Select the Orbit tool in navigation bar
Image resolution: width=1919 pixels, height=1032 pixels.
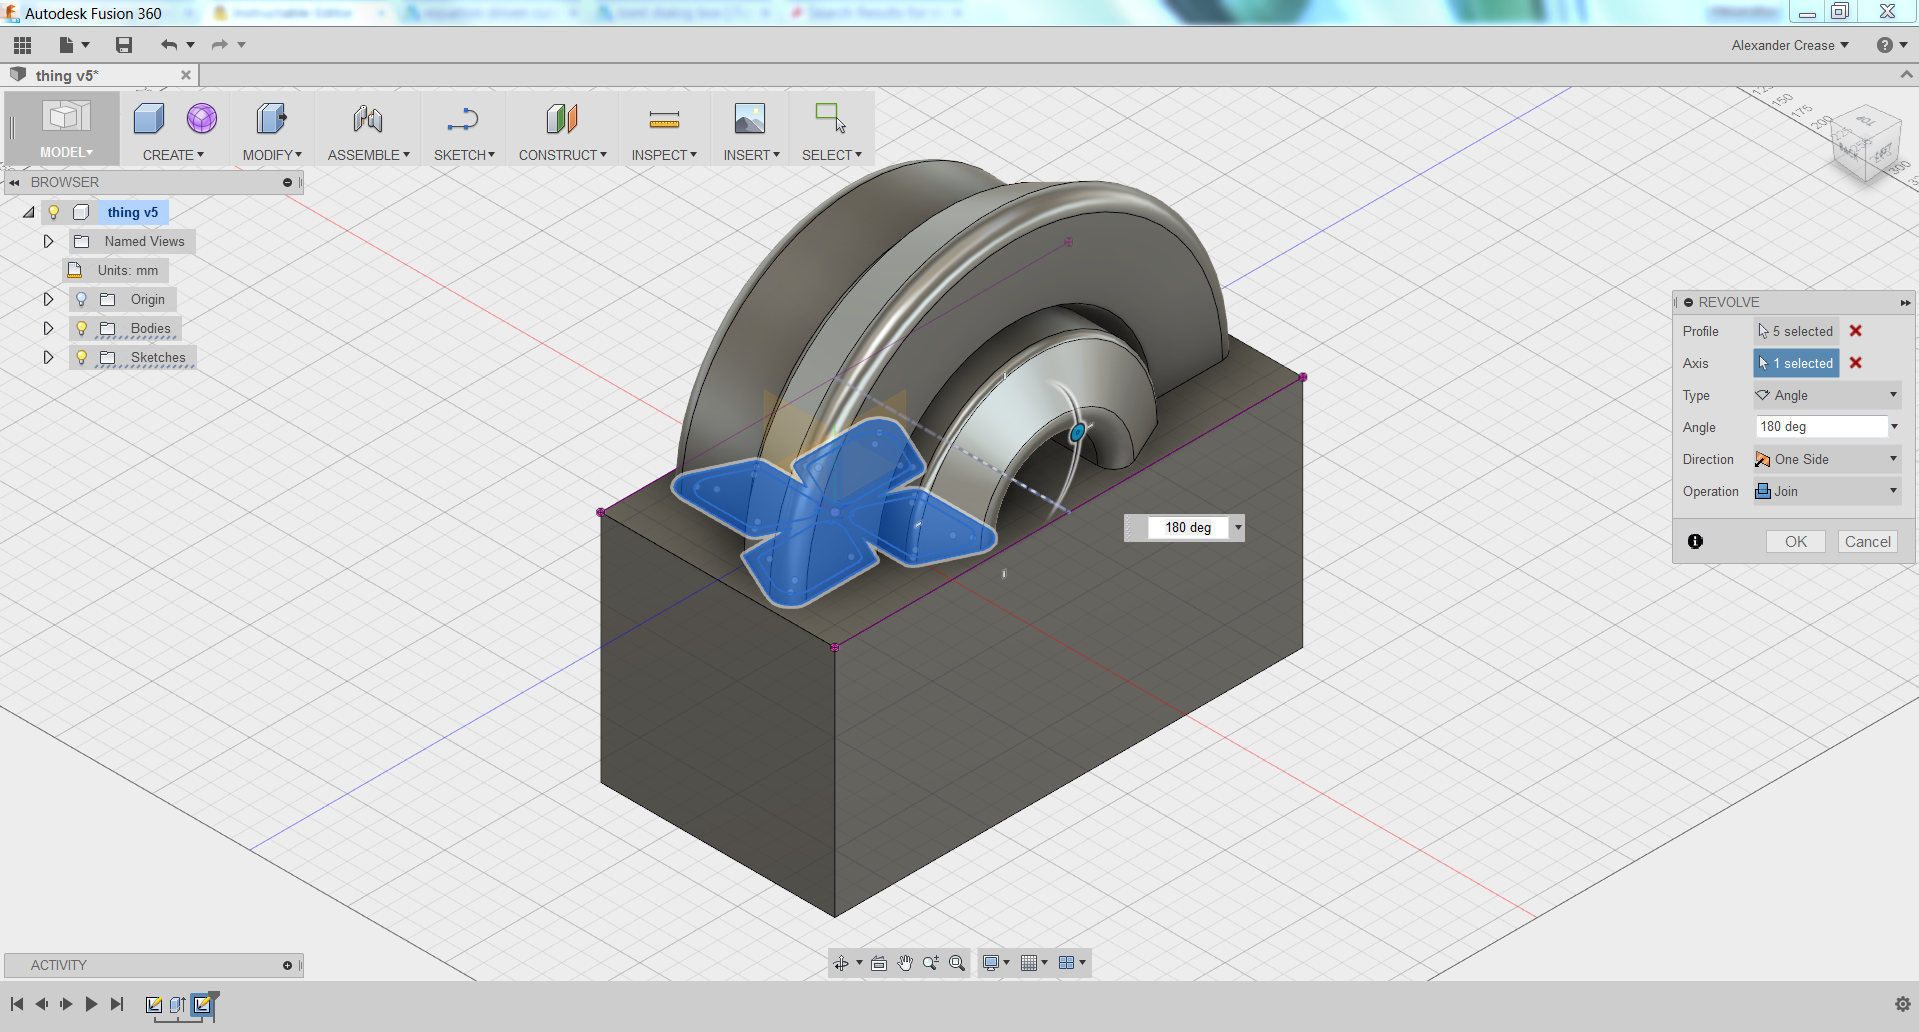click(x=842, y=963)
